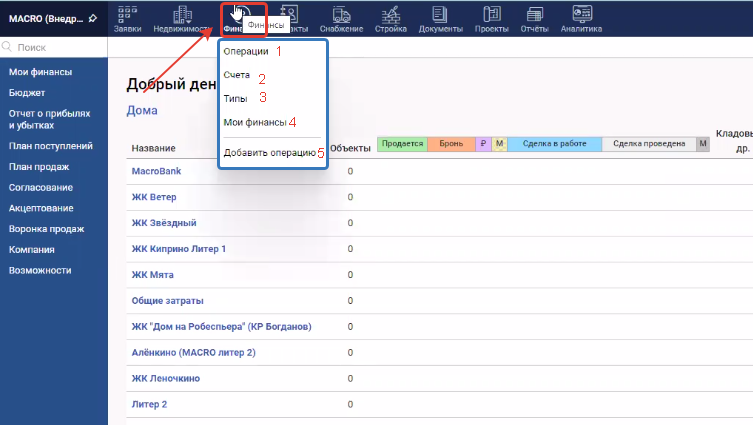Click the green Продается status legend
The image size is (753, 425).
coord(402,145)
